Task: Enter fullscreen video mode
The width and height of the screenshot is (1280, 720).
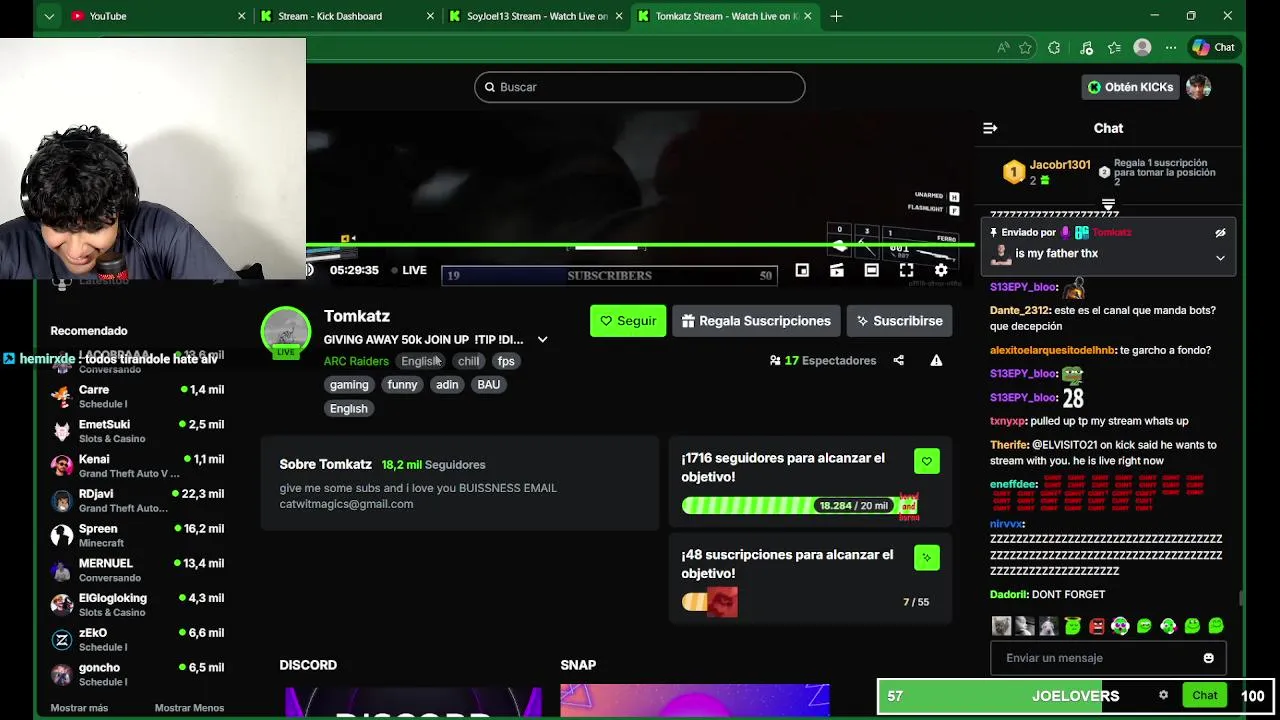Action: (x=906, y=270)
